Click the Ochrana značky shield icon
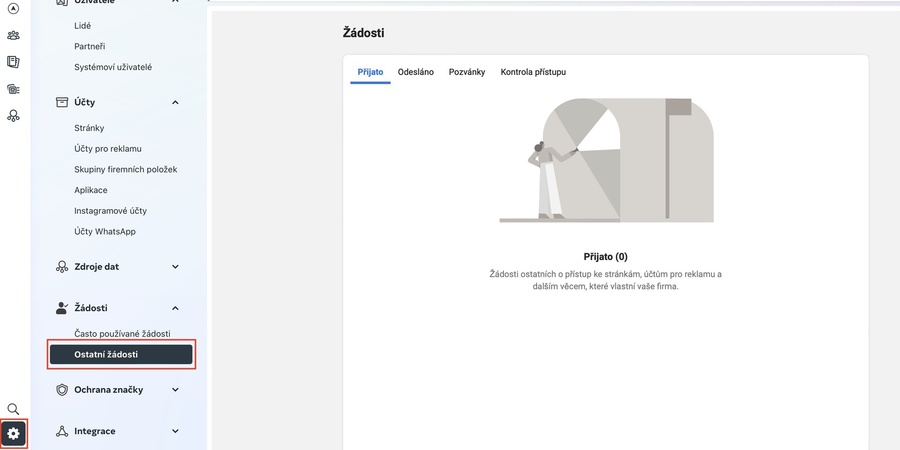Screen dimensions: 900x450 [x=61, y=390]
